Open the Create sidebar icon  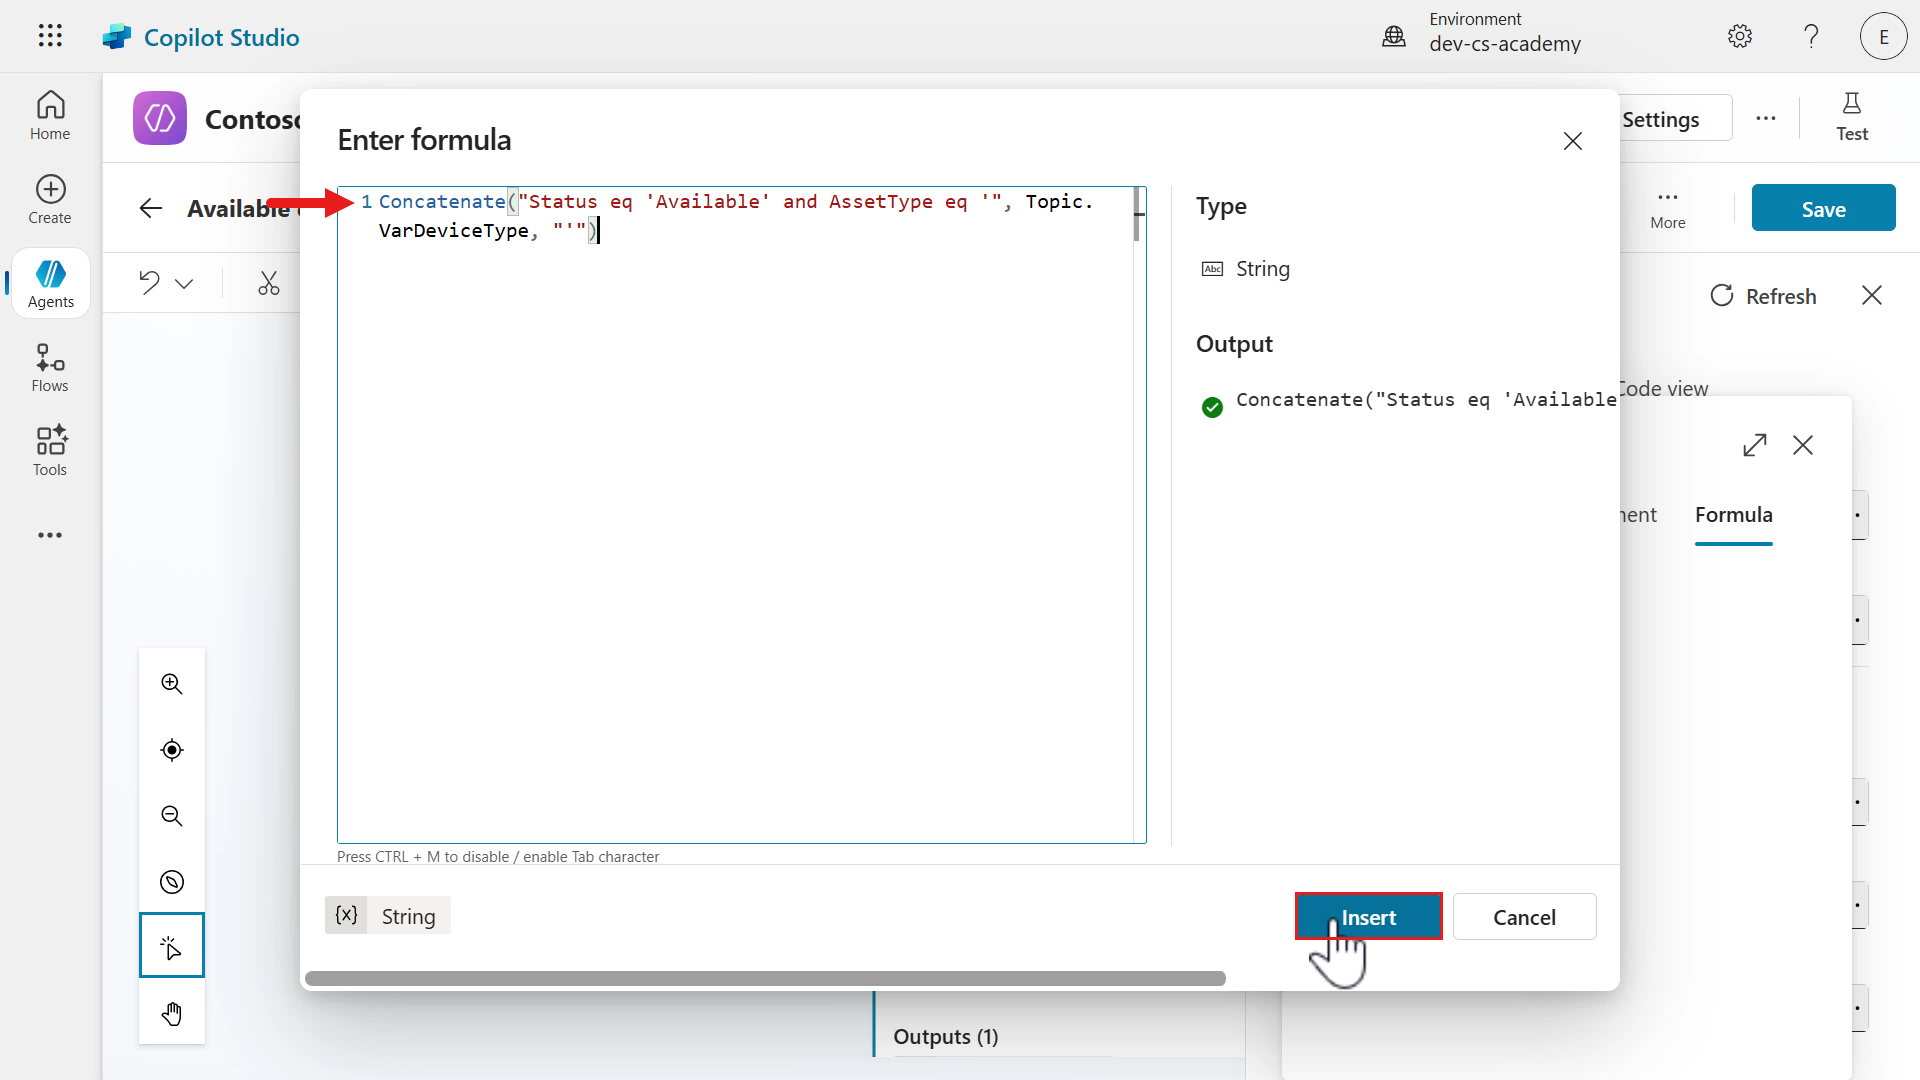50,200
